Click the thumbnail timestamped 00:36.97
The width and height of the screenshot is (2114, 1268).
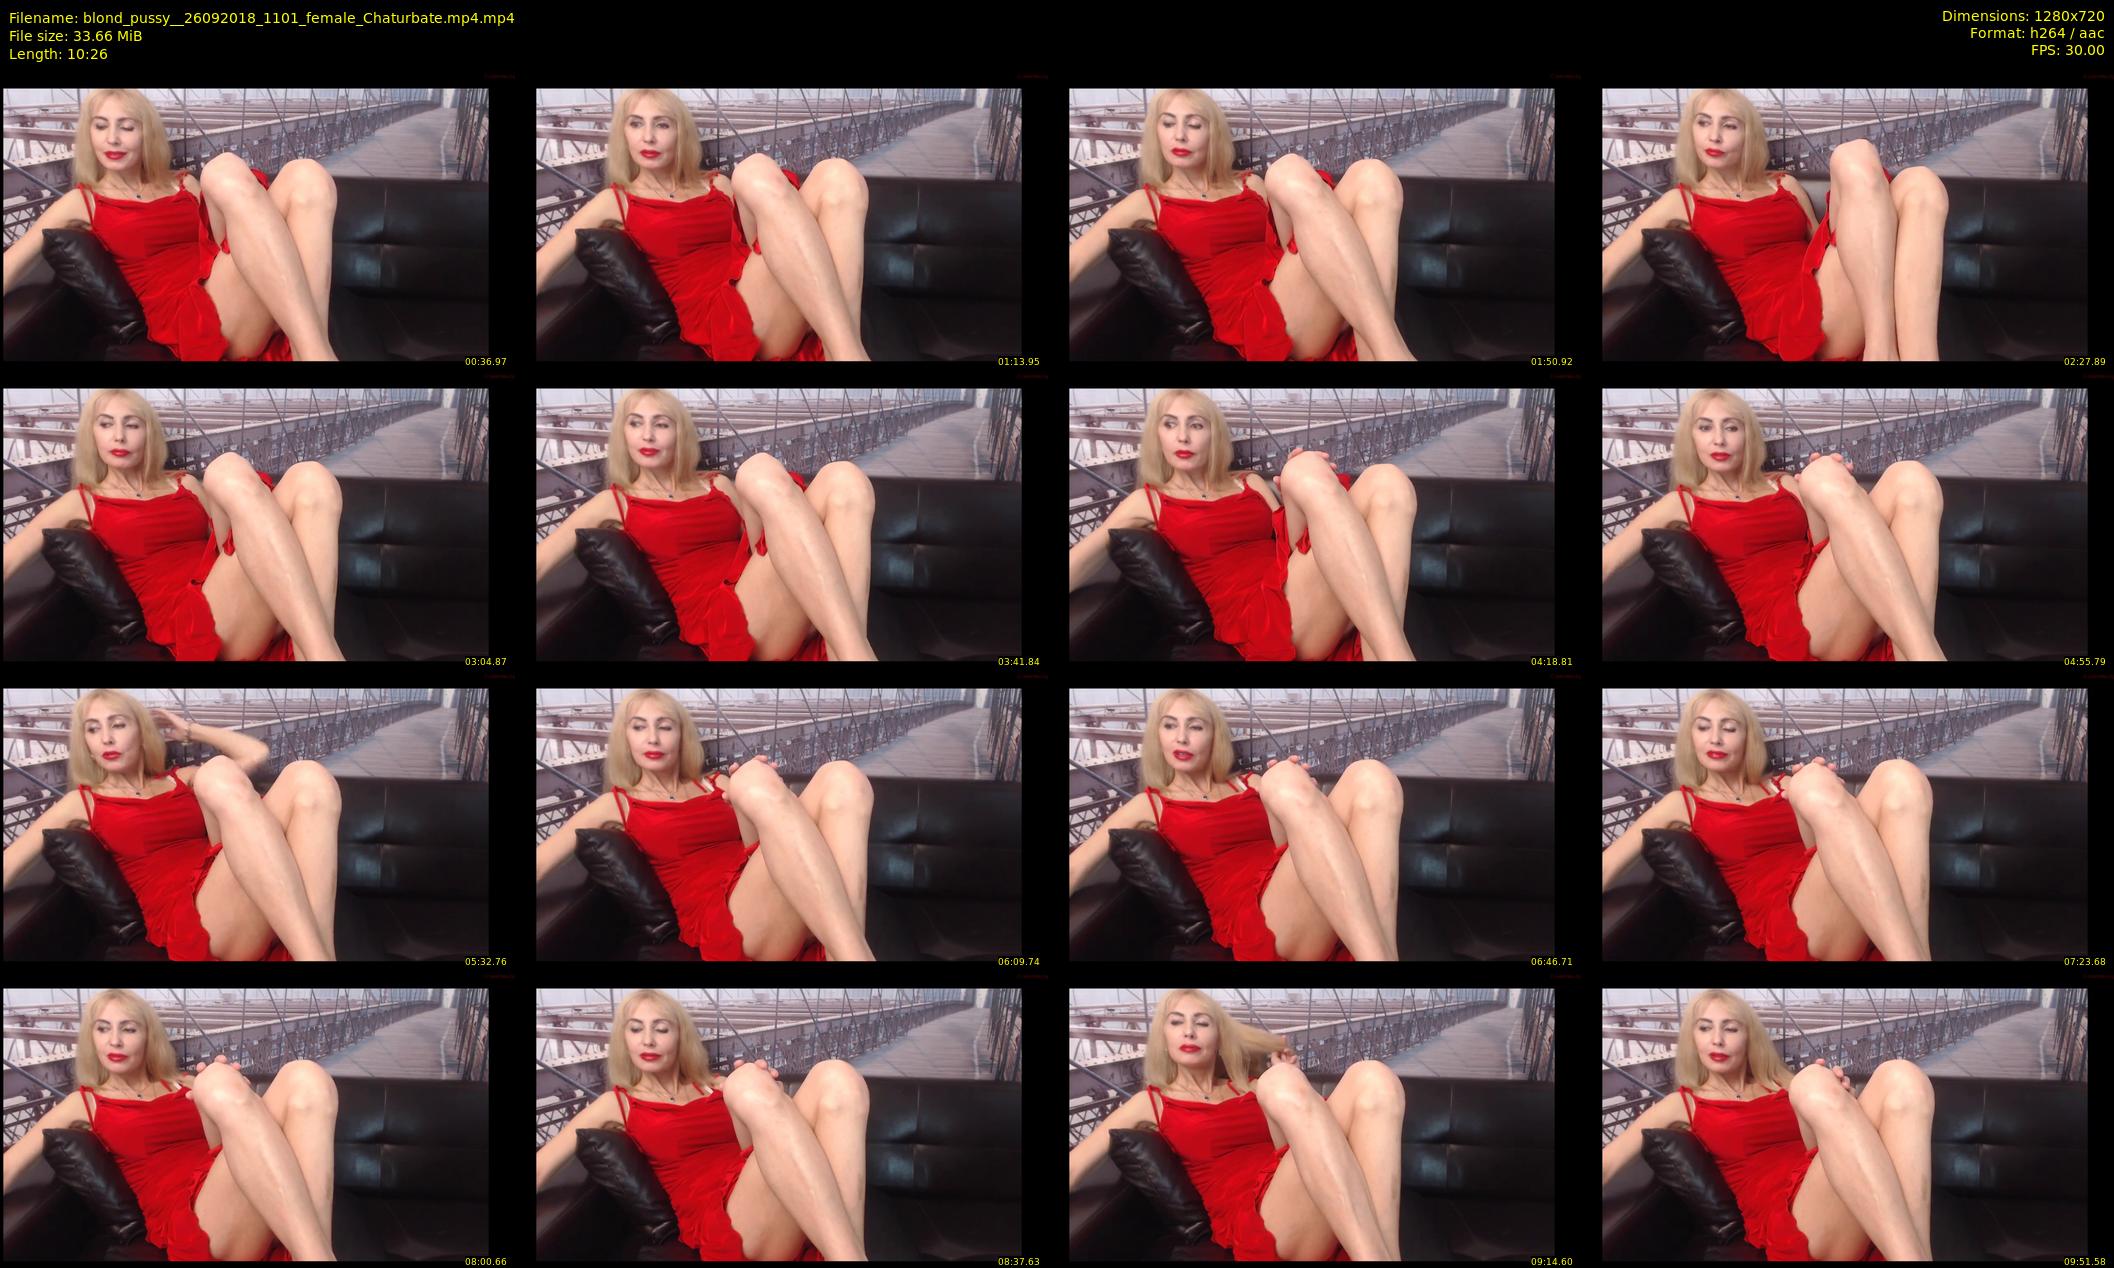click(246, 224)
